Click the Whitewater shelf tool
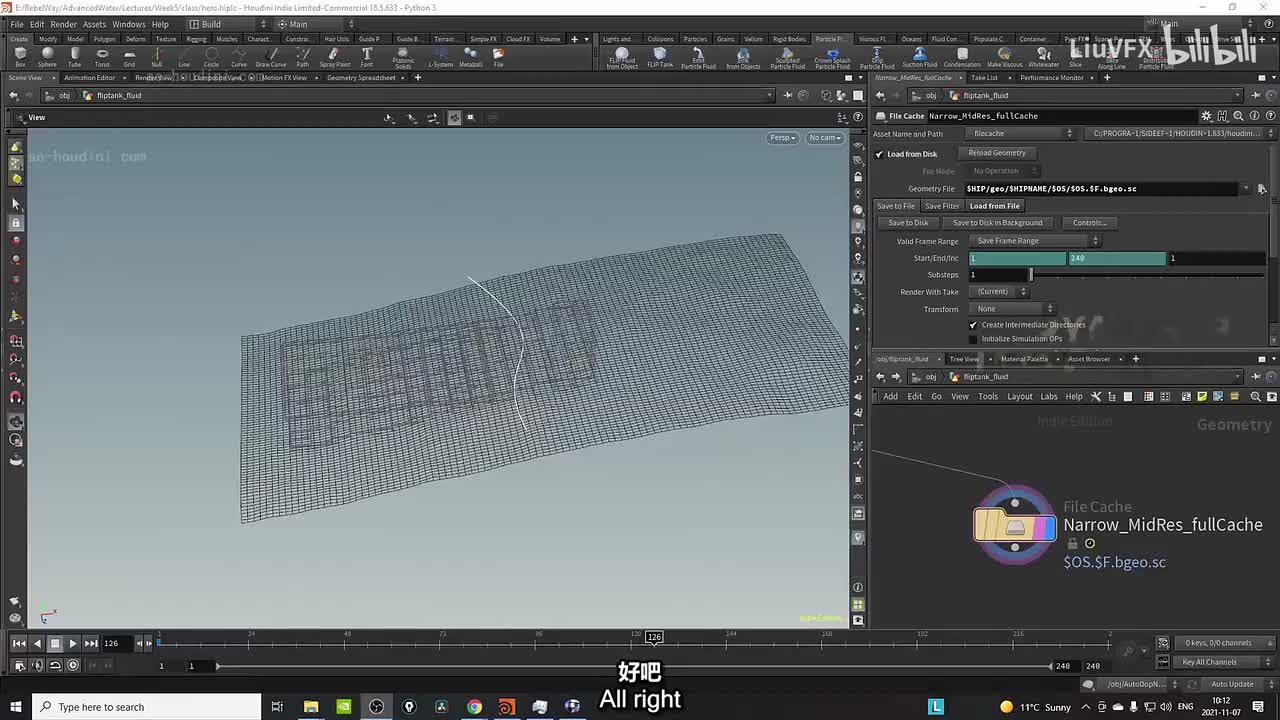1280x720 pixels. (x=1044, y=57)
